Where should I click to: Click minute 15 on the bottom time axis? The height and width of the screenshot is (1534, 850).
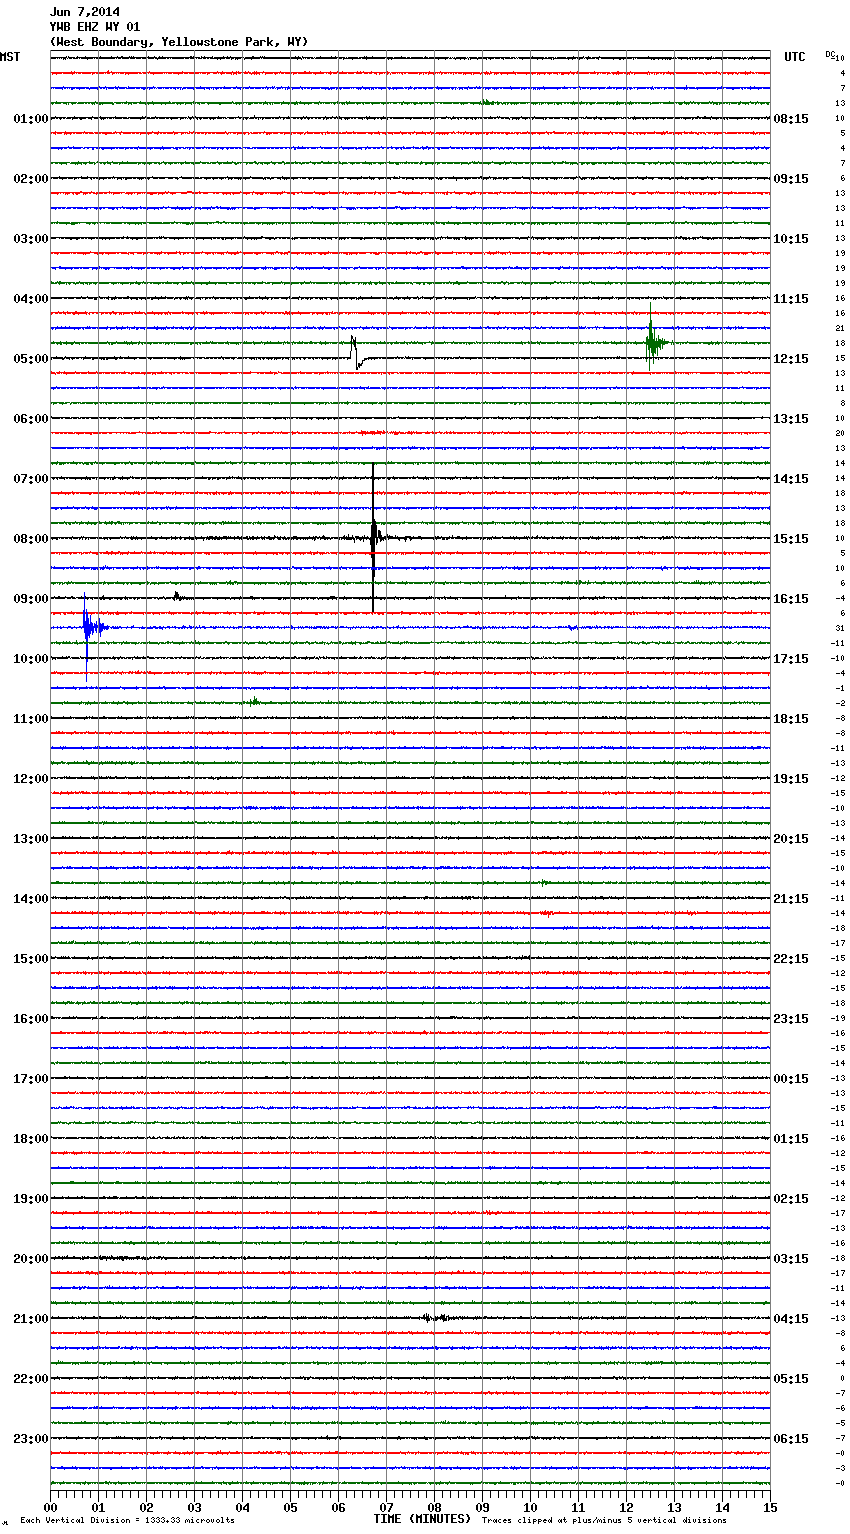coord(770,1507)
